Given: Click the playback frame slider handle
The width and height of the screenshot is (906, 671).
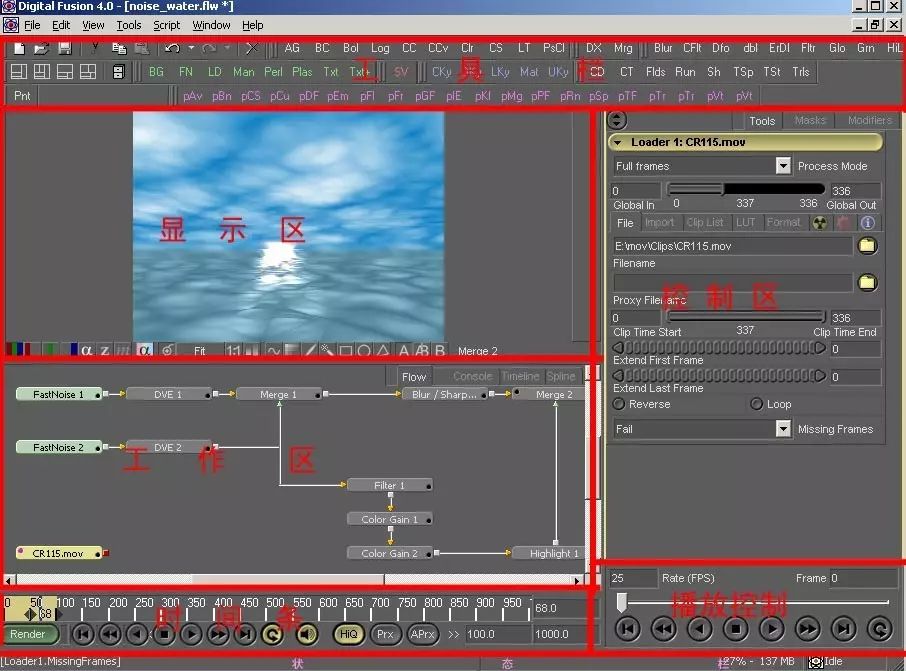Looking at the screenshot, I should point(621,602).
